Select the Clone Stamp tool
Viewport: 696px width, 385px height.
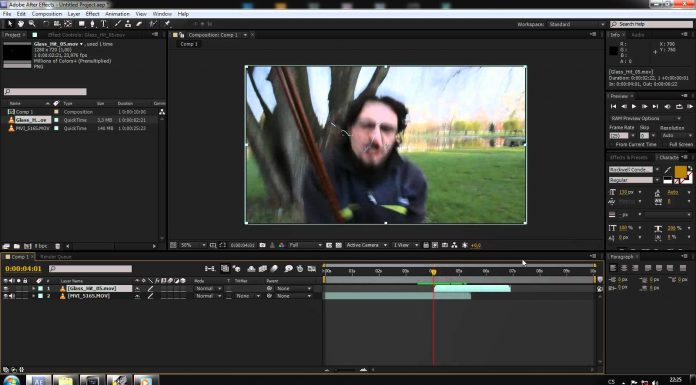pos(128,24)
